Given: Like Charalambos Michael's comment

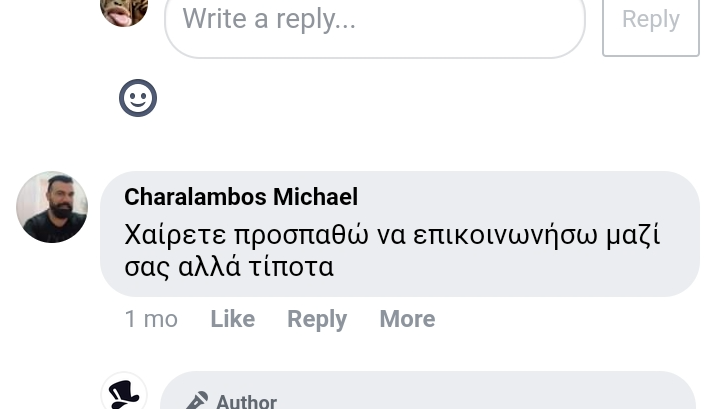Looking at the screenshot, I should [x=232, y=319].
